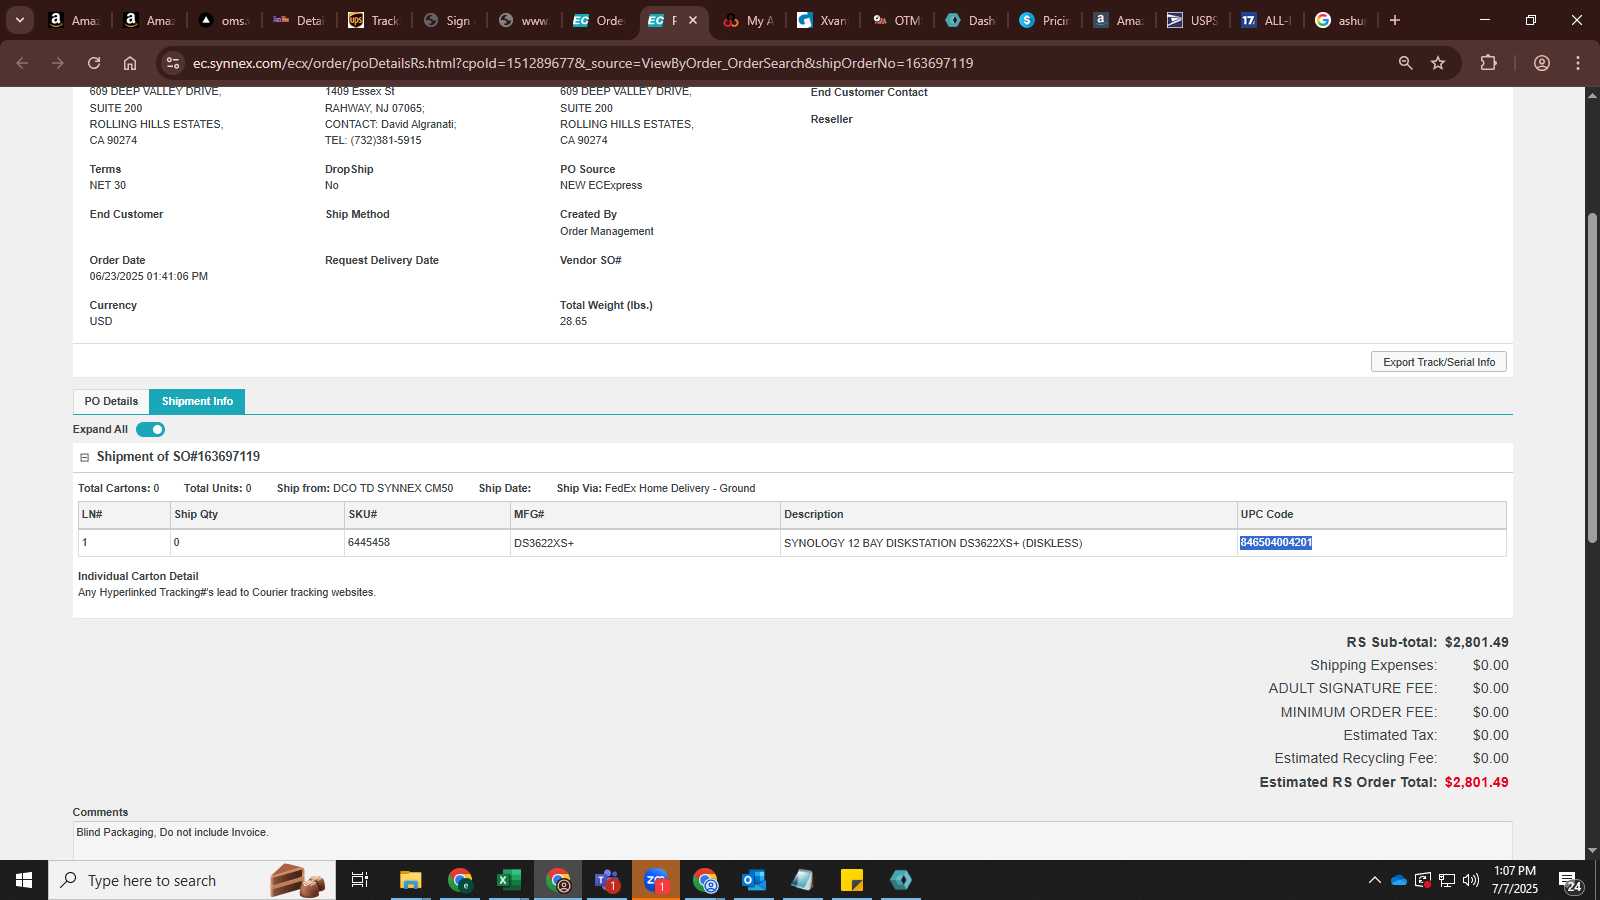The width and height of the screenshot is (1600, 900).
Task: Click the Order Date value 06/23/2025
Action: (x=149, y=276)
